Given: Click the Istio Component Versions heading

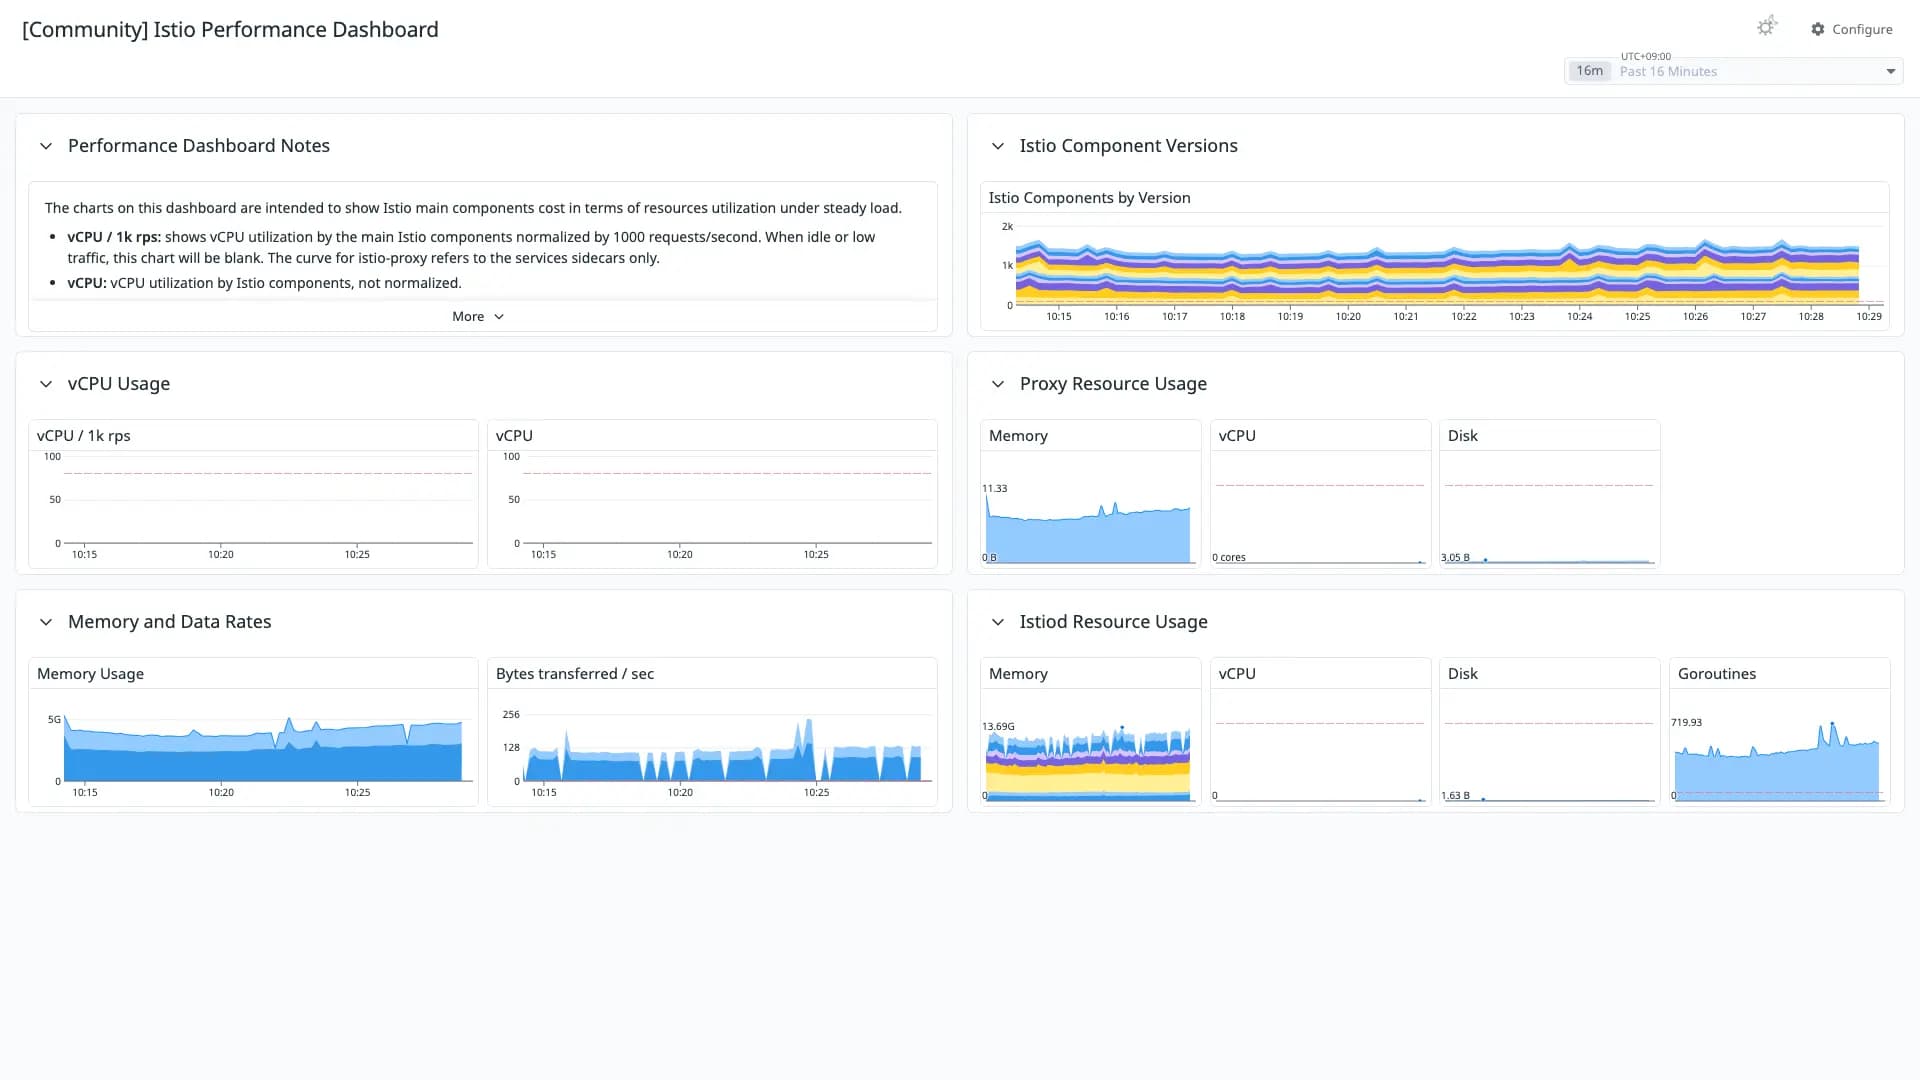Looking at the screenshot, I should pos(1128,146).
